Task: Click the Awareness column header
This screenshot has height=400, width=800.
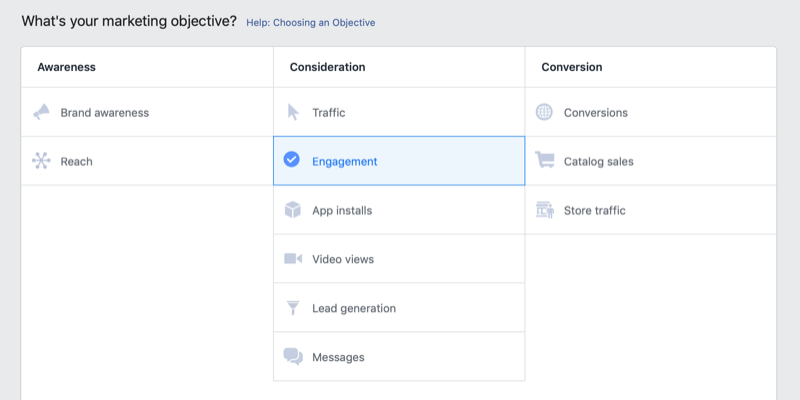Action: coord(66,67)
